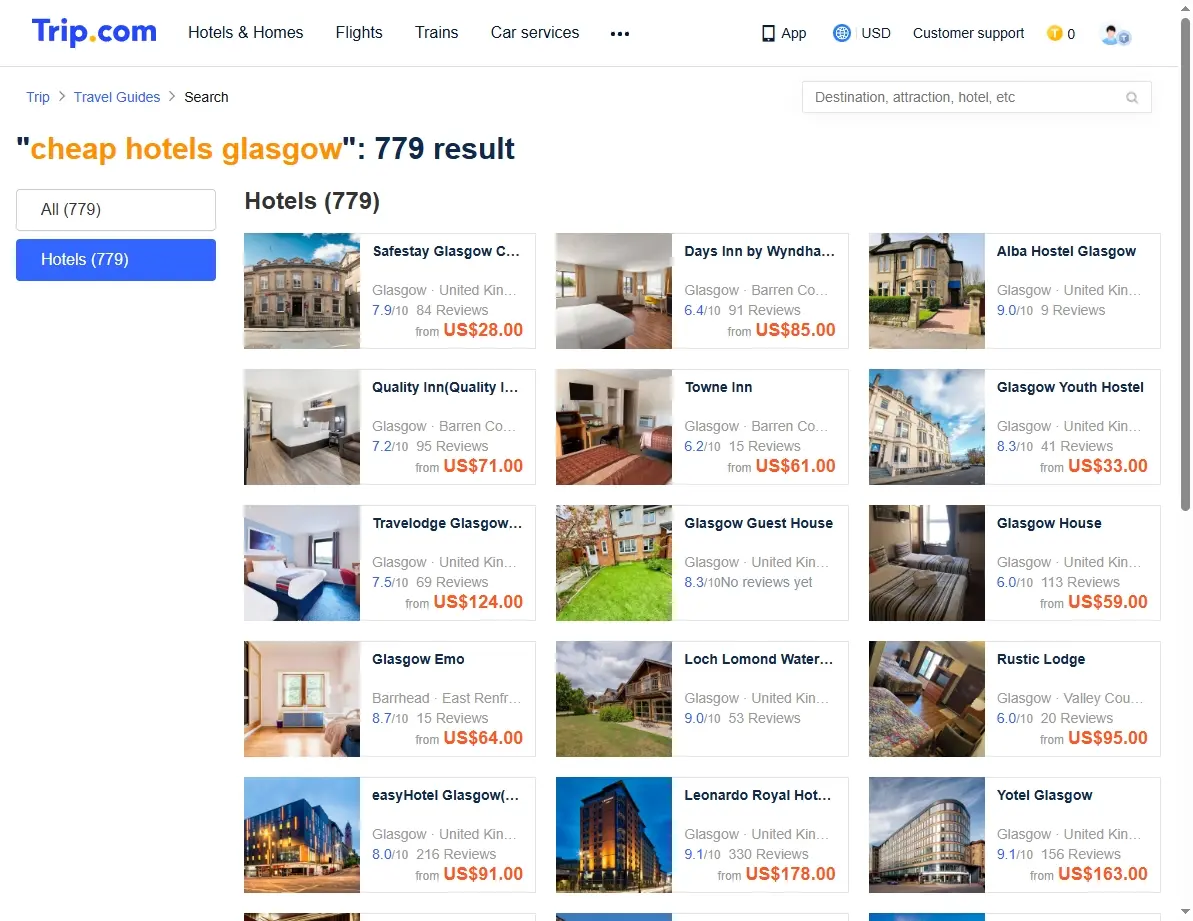1193x921 pixels.
Task: Click the 113 Reviews text
Action: 1080,583
